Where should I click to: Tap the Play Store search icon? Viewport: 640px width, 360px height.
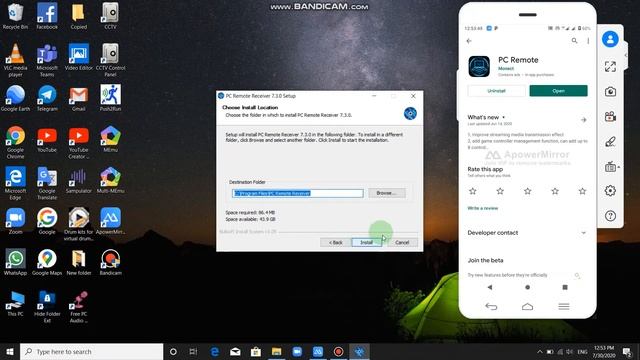coord(574,41)
